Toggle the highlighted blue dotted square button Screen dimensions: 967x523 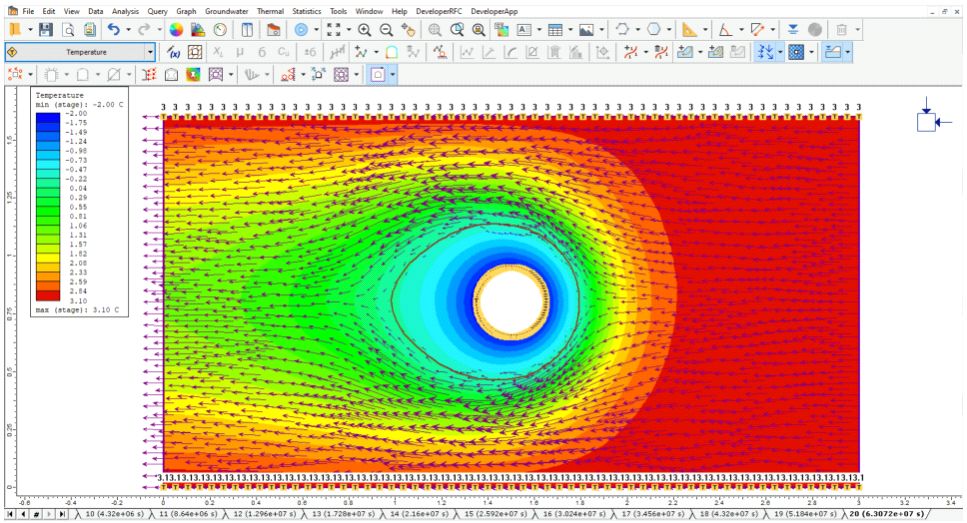[x=796, y=52]
